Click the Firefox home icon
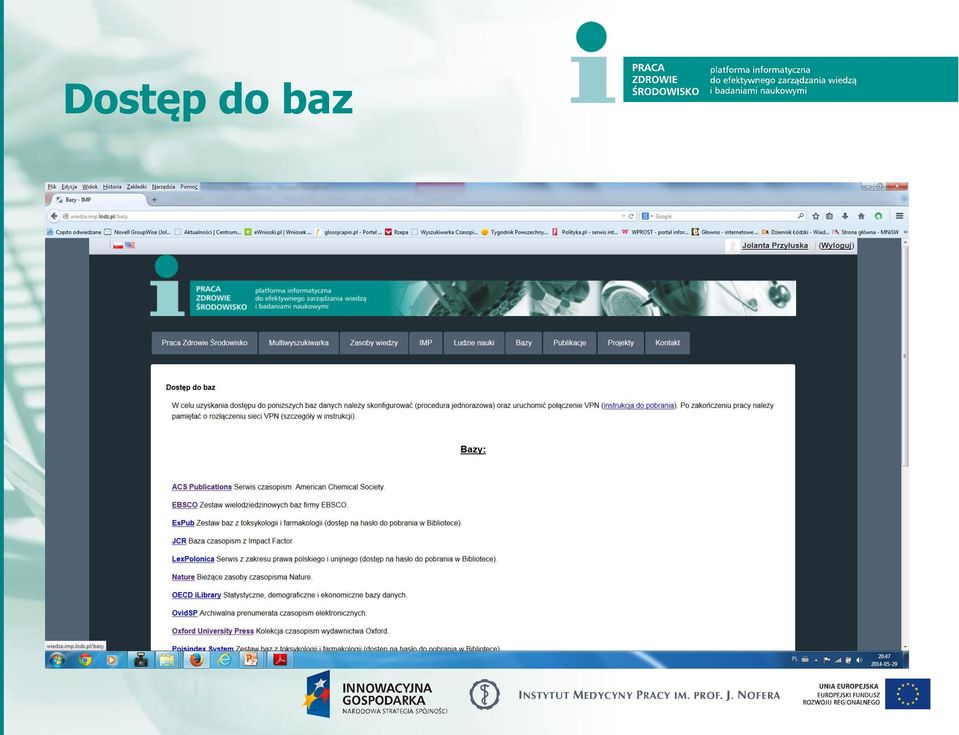The height and width of the screenshot is (735, 959). point(861,216)
